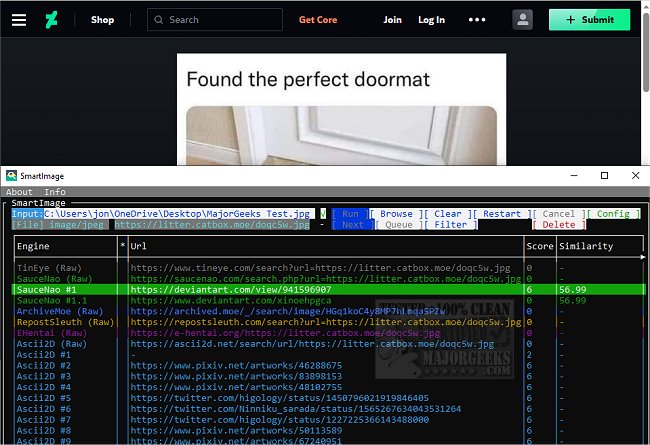Click the Input path field

pos(179,214)
